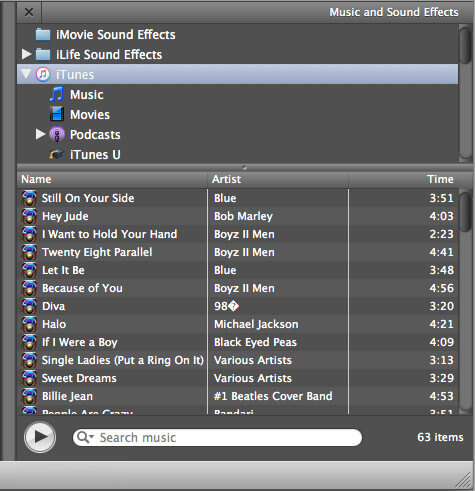475x491 pixels.
Task: Select the song Let It Be
Action: coord(63,270)
